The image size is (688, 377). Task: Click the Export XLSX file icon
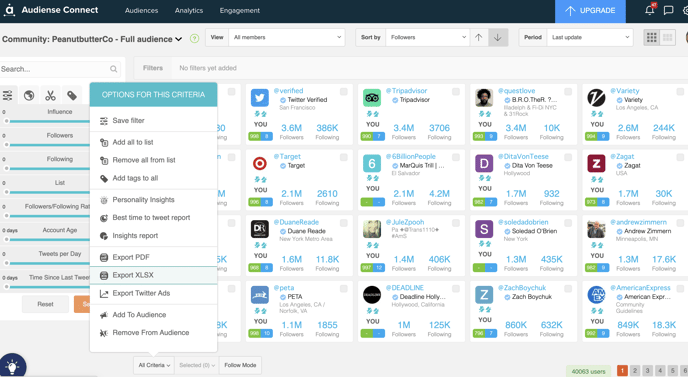click(104, 275)
